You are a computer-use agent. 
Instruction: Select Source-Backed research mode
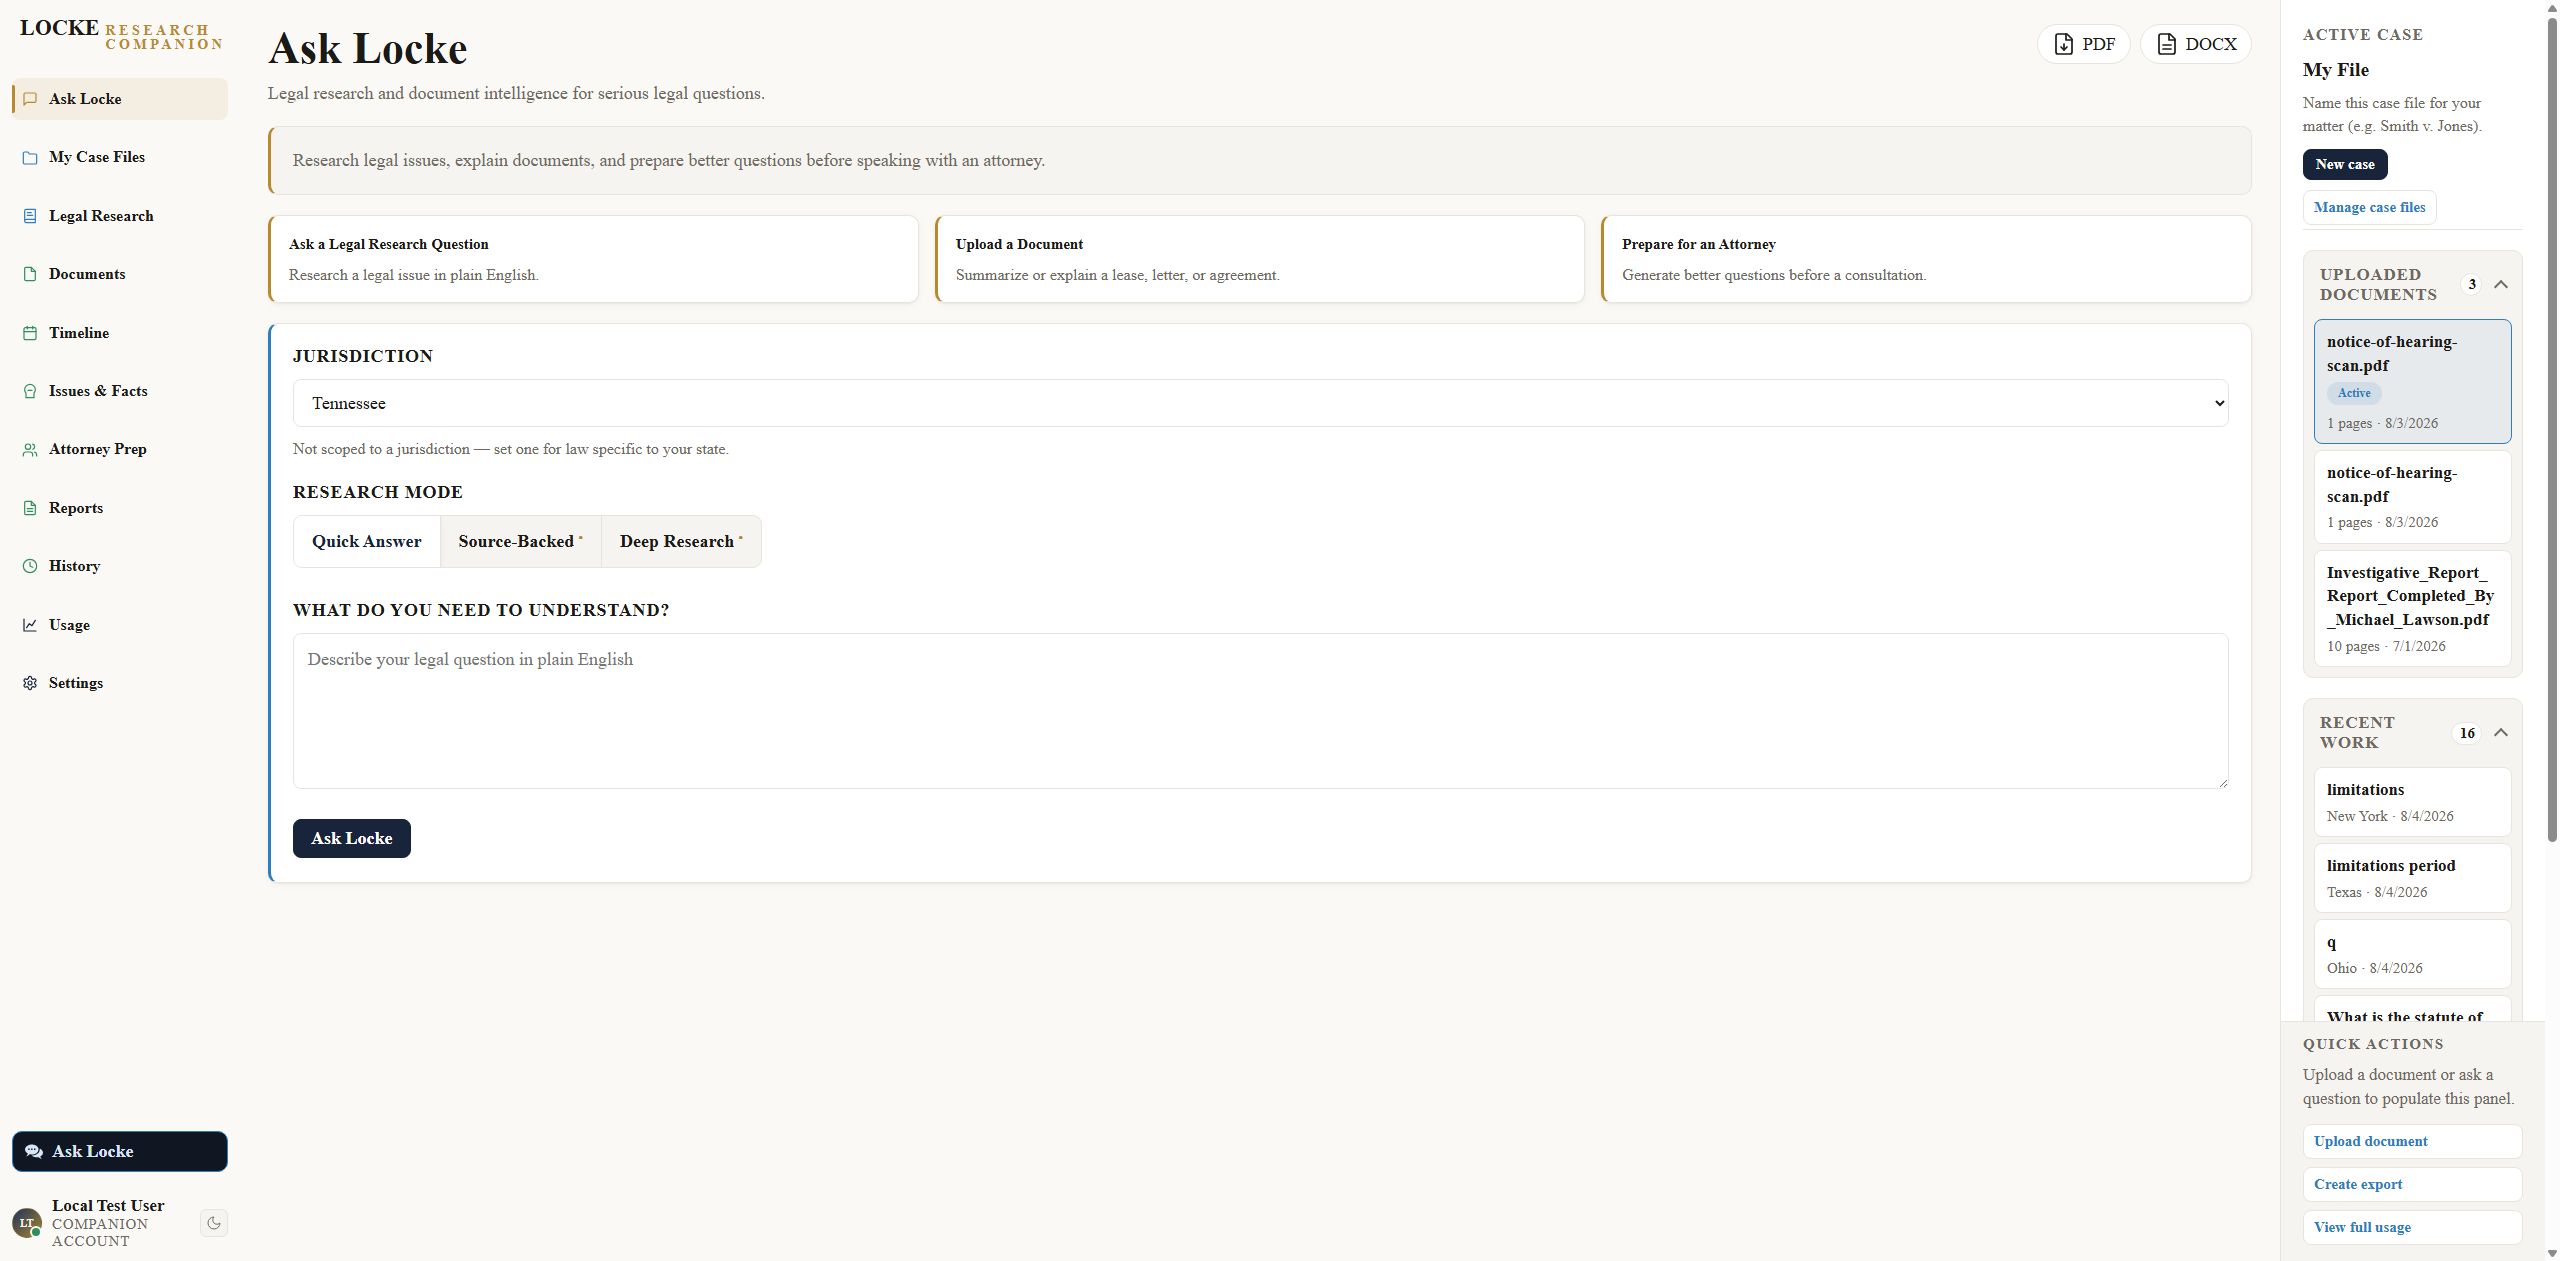point(520,541)
